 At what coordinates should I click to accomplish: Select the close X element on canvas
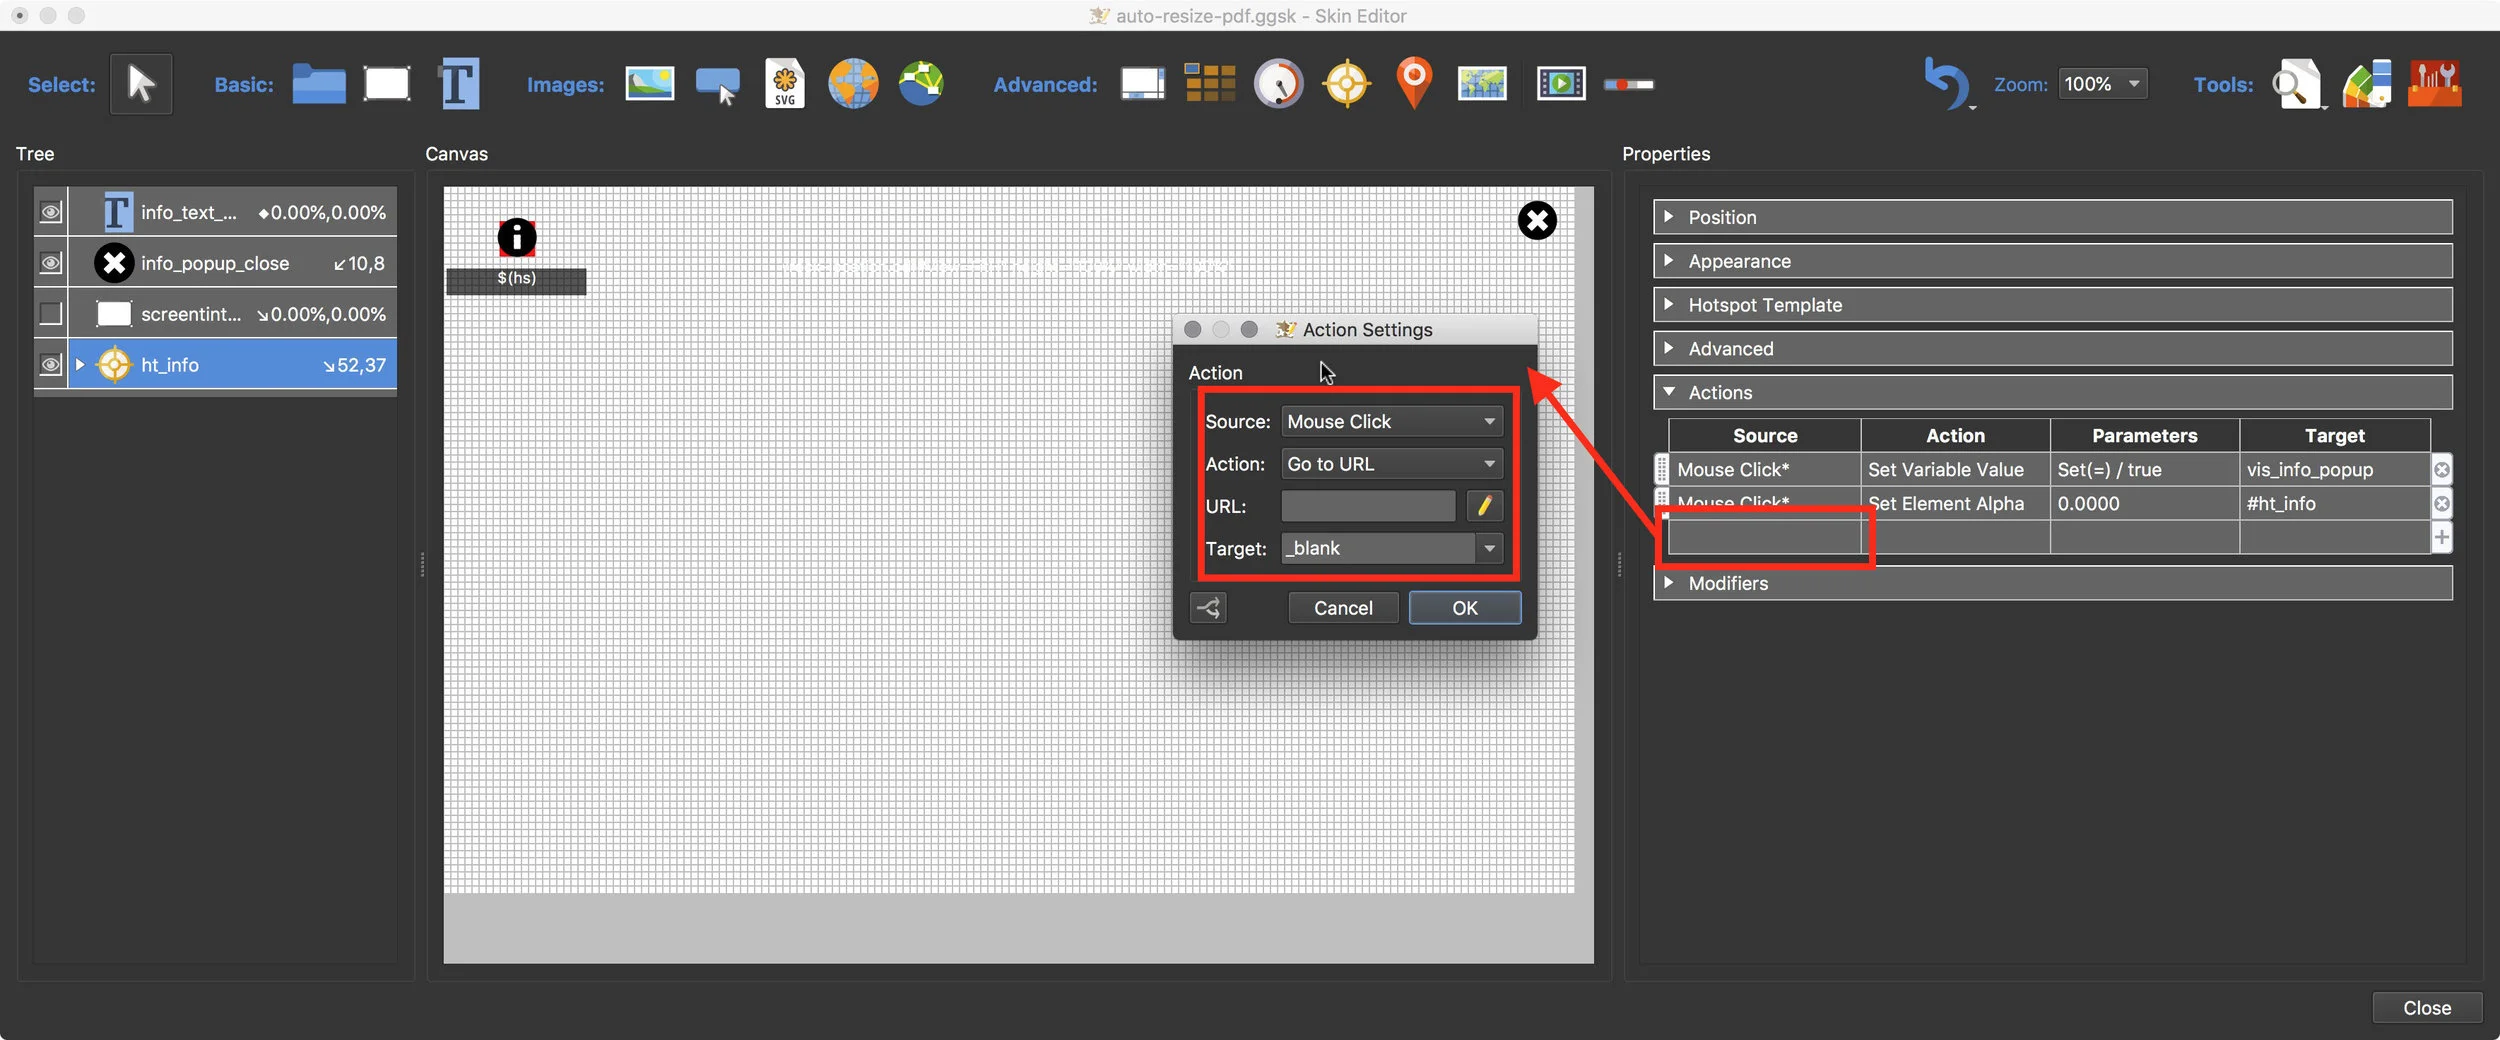tap(1537, 221)
